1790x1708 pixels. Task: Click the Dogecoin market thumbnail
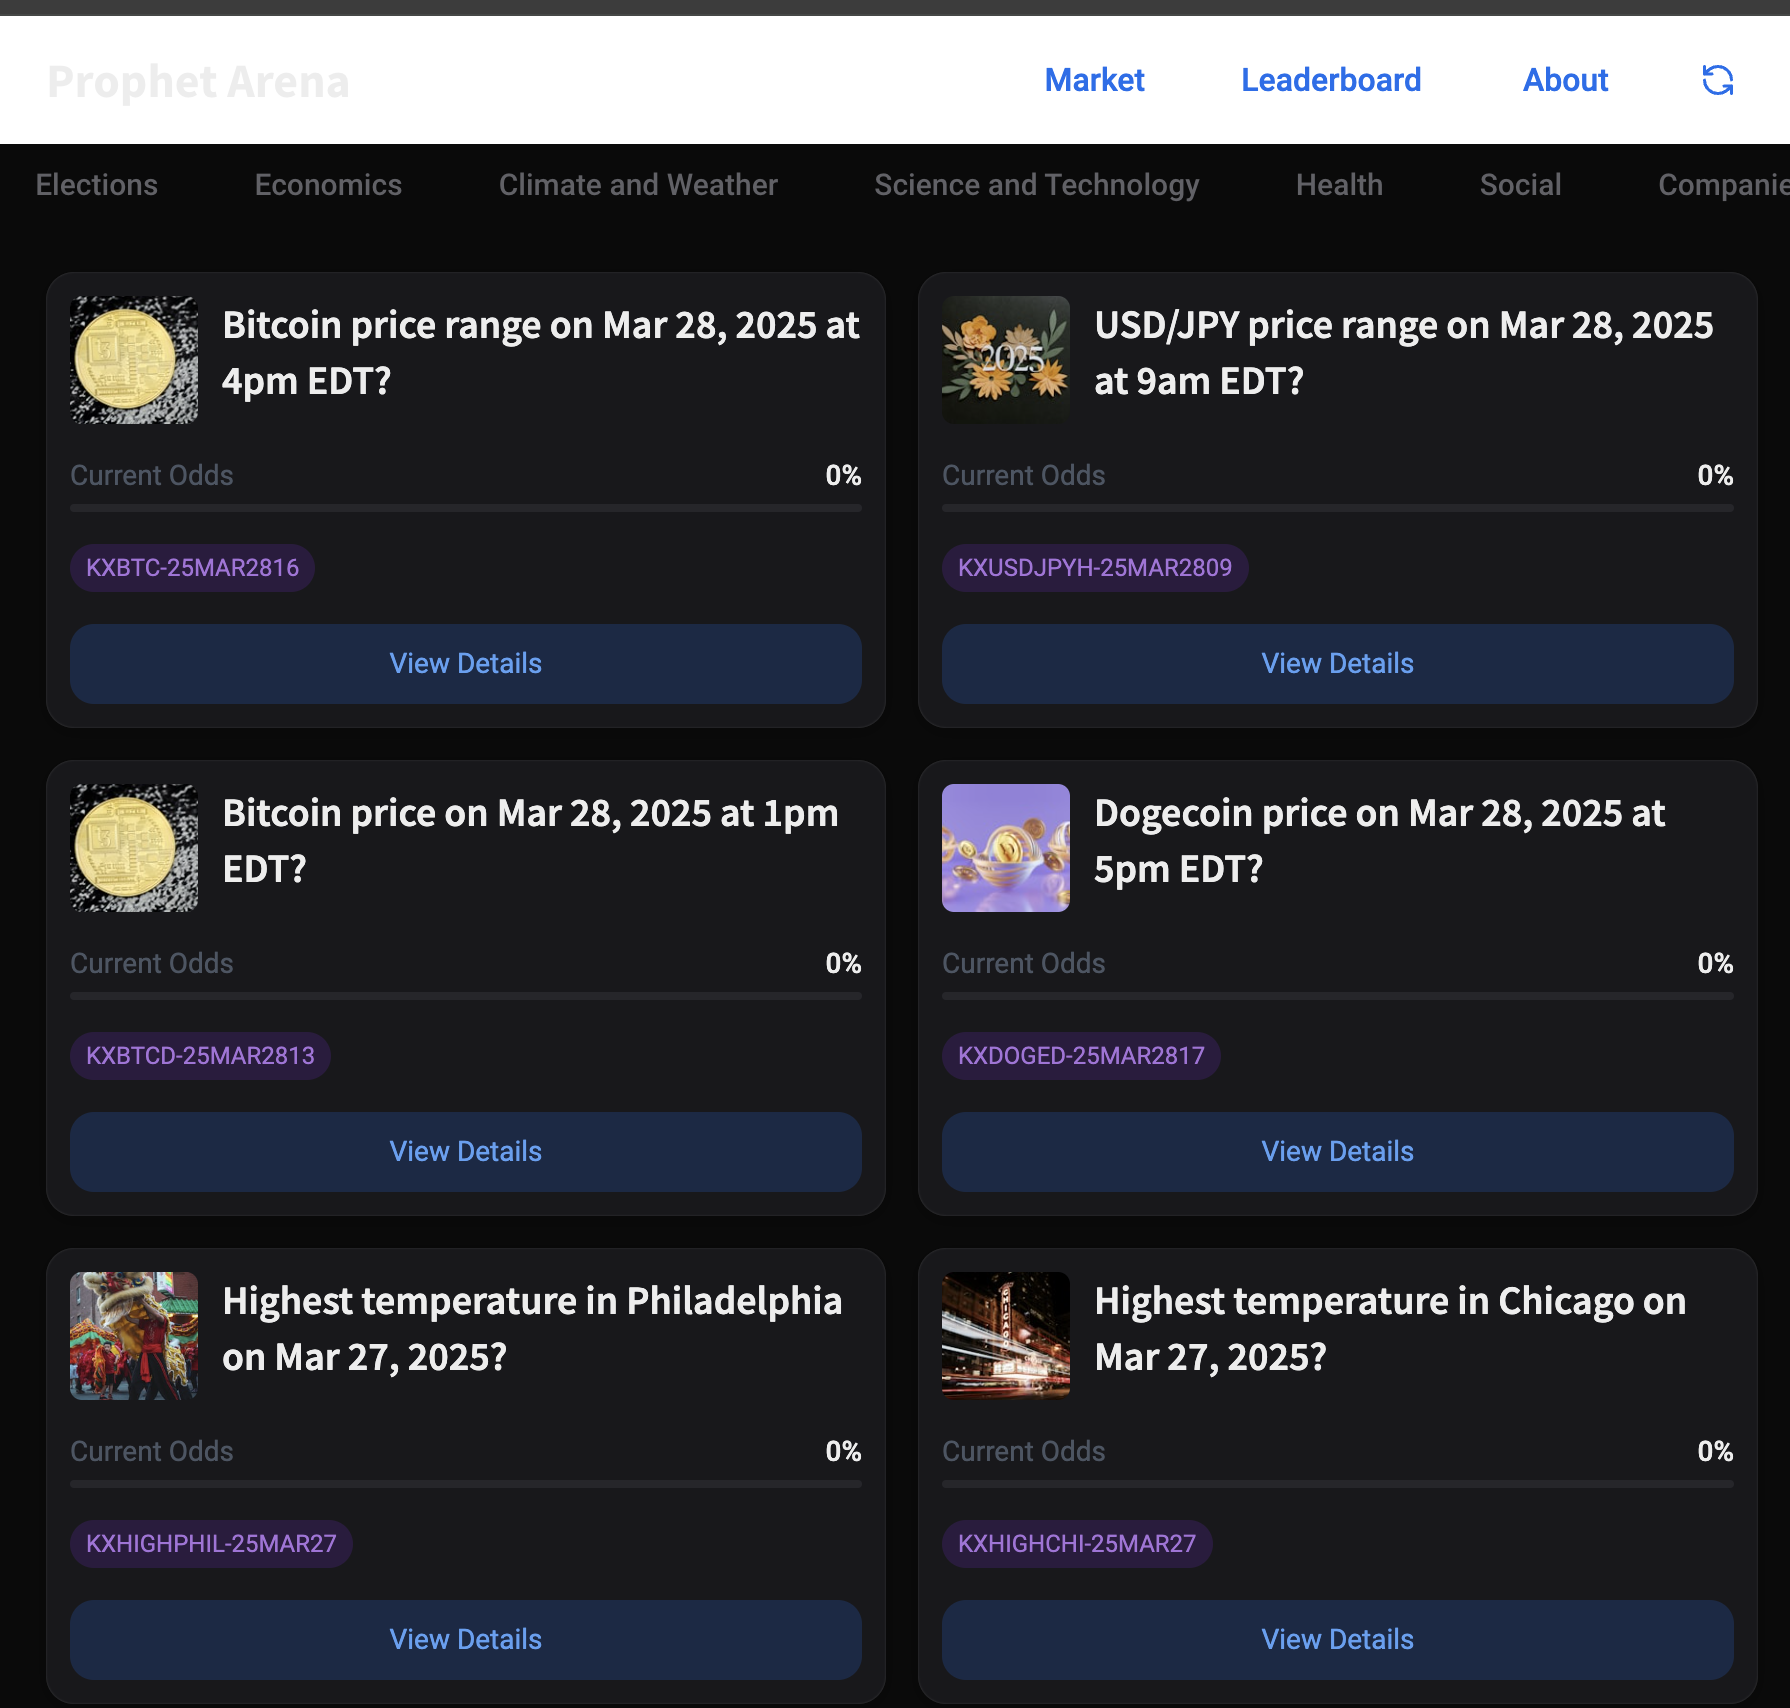pyautogui.click(x=1006, y=848)
